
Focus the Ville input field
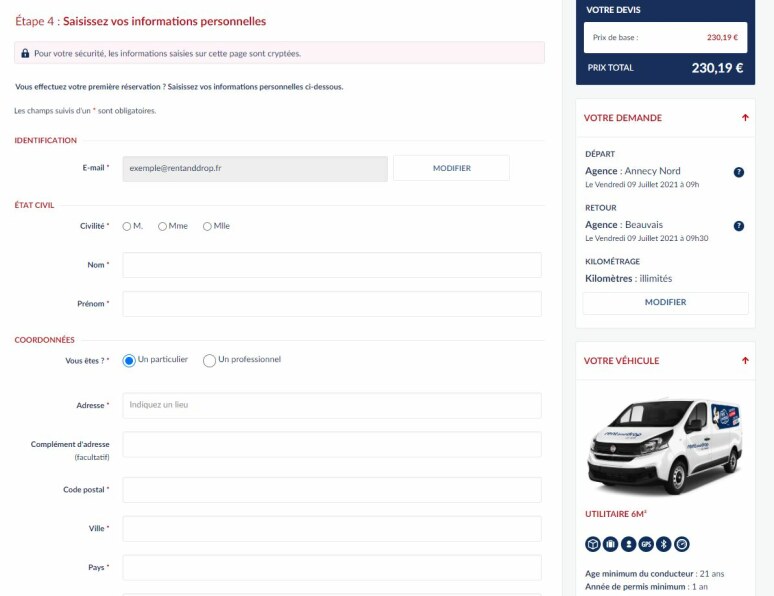coord(332,529)
